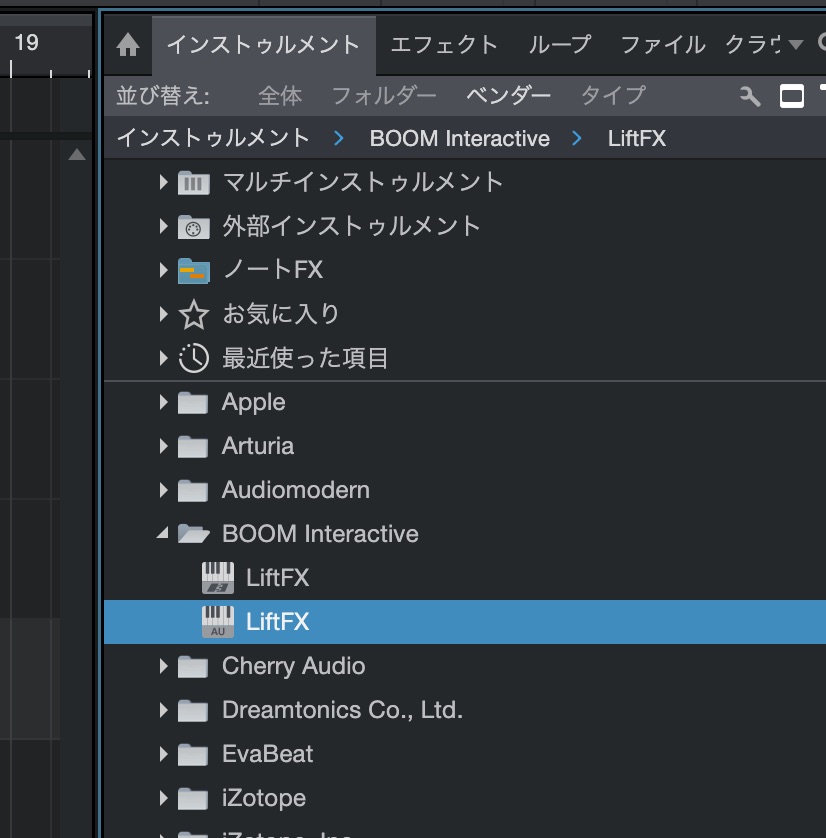Switch to thumbnail view with the rectangle icon
Viewport: 826px width, 838px height.
(x=794, y=96)
